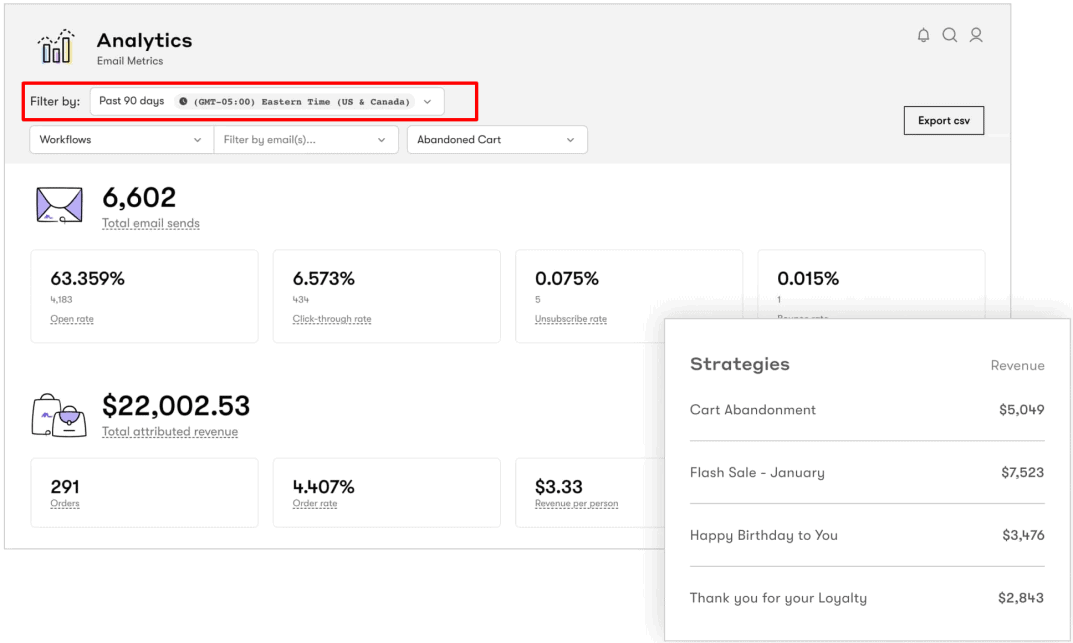Click the Click-through rate label
This screenshot has height=643, width=1073.
[x=331, y=319]
